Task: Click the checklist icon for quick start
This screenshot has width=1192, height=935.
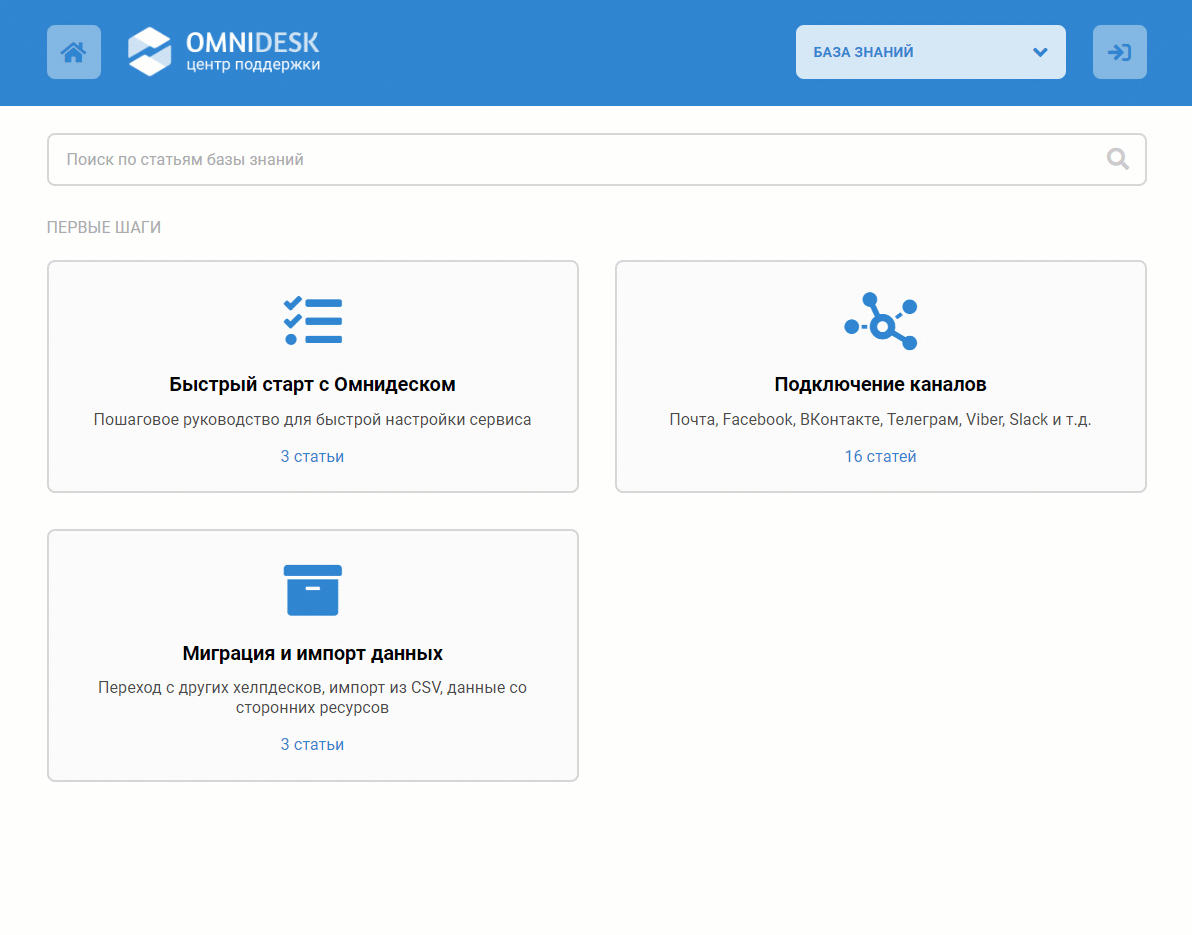Action: pos(312,320)
